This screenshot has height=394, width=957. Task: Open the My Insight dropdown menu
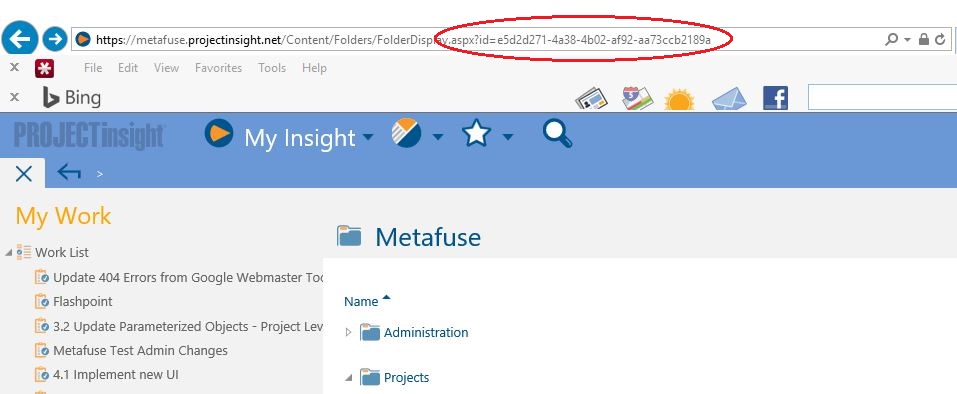point(368,137)
